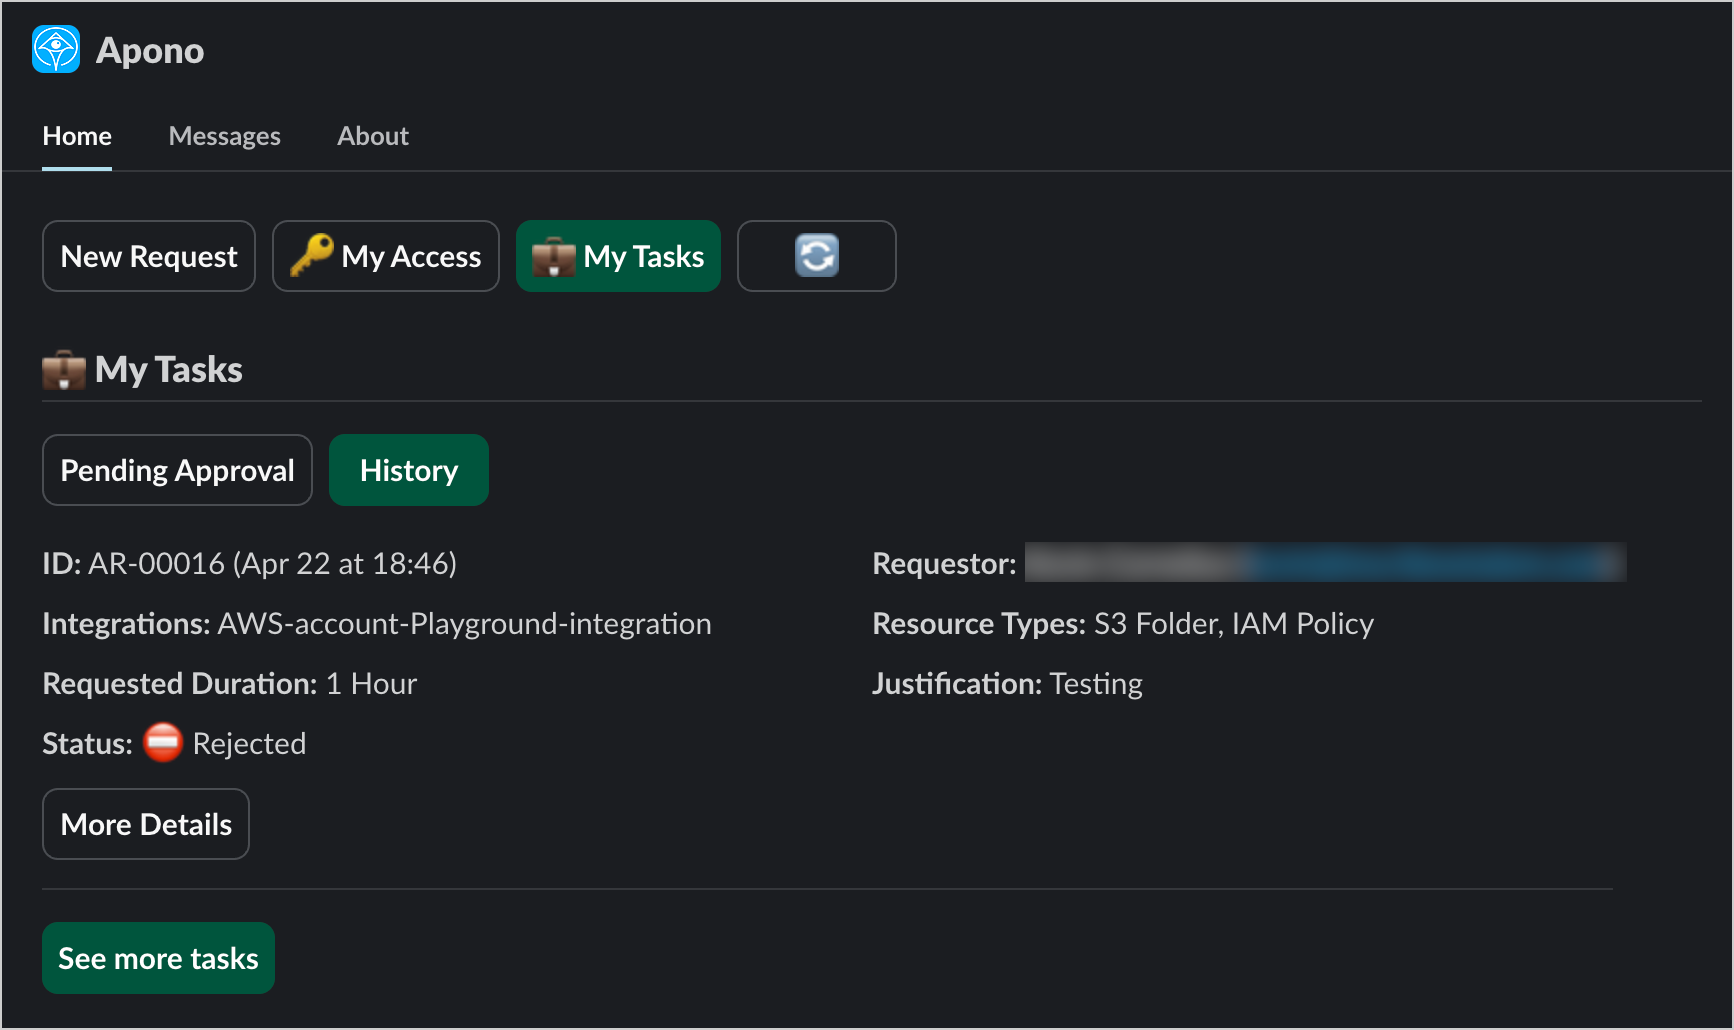Click the Apono app title text
1734x1030 pixels.
(x=150, y=51)
